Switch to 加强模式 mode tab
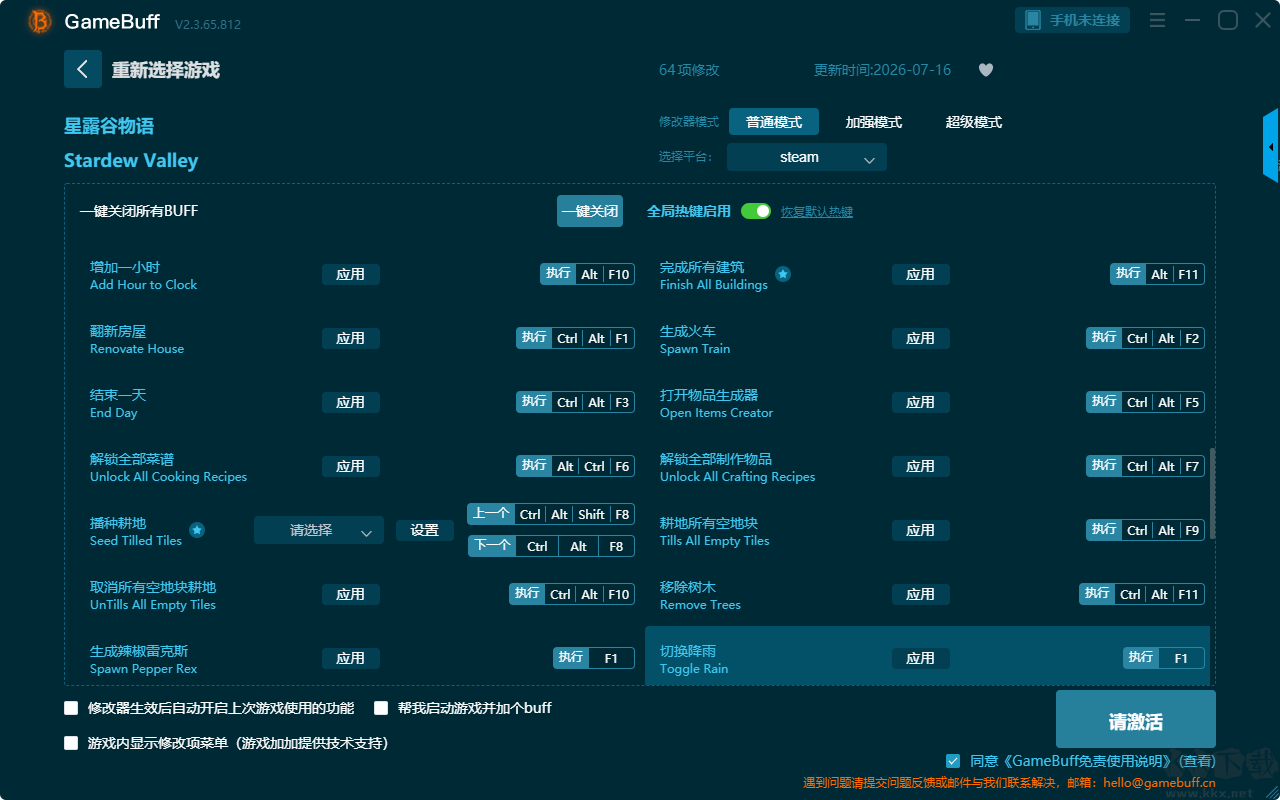 (x=874, y=122)
